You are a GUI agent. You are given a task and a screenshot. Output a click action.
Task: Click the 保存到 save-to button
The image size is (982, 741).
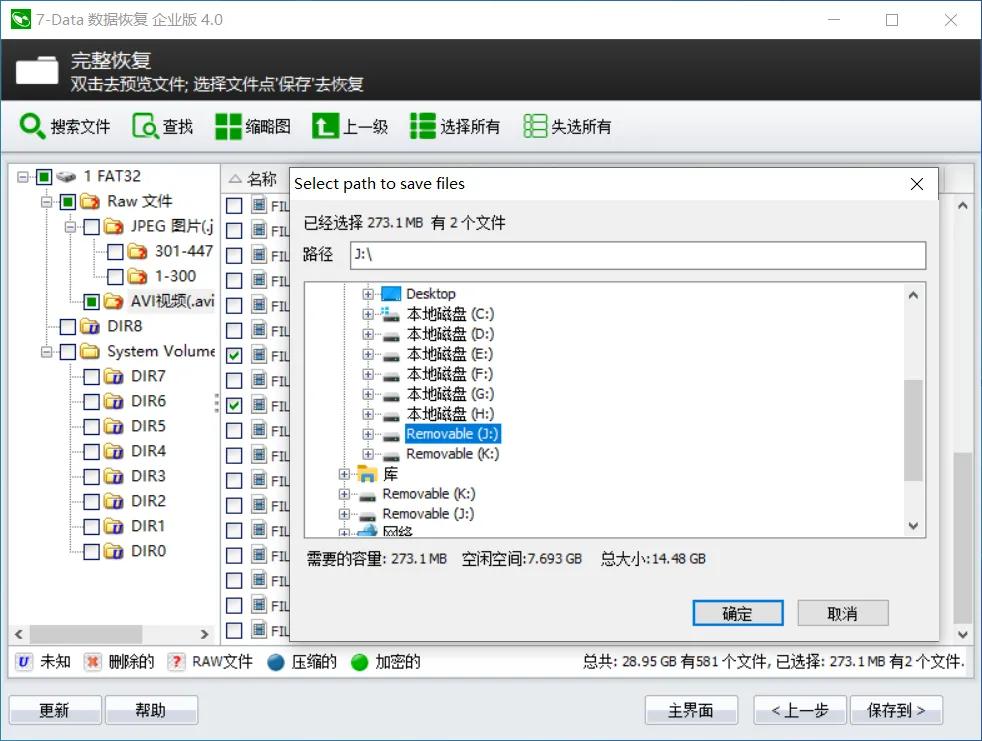(x=896, y=710)
